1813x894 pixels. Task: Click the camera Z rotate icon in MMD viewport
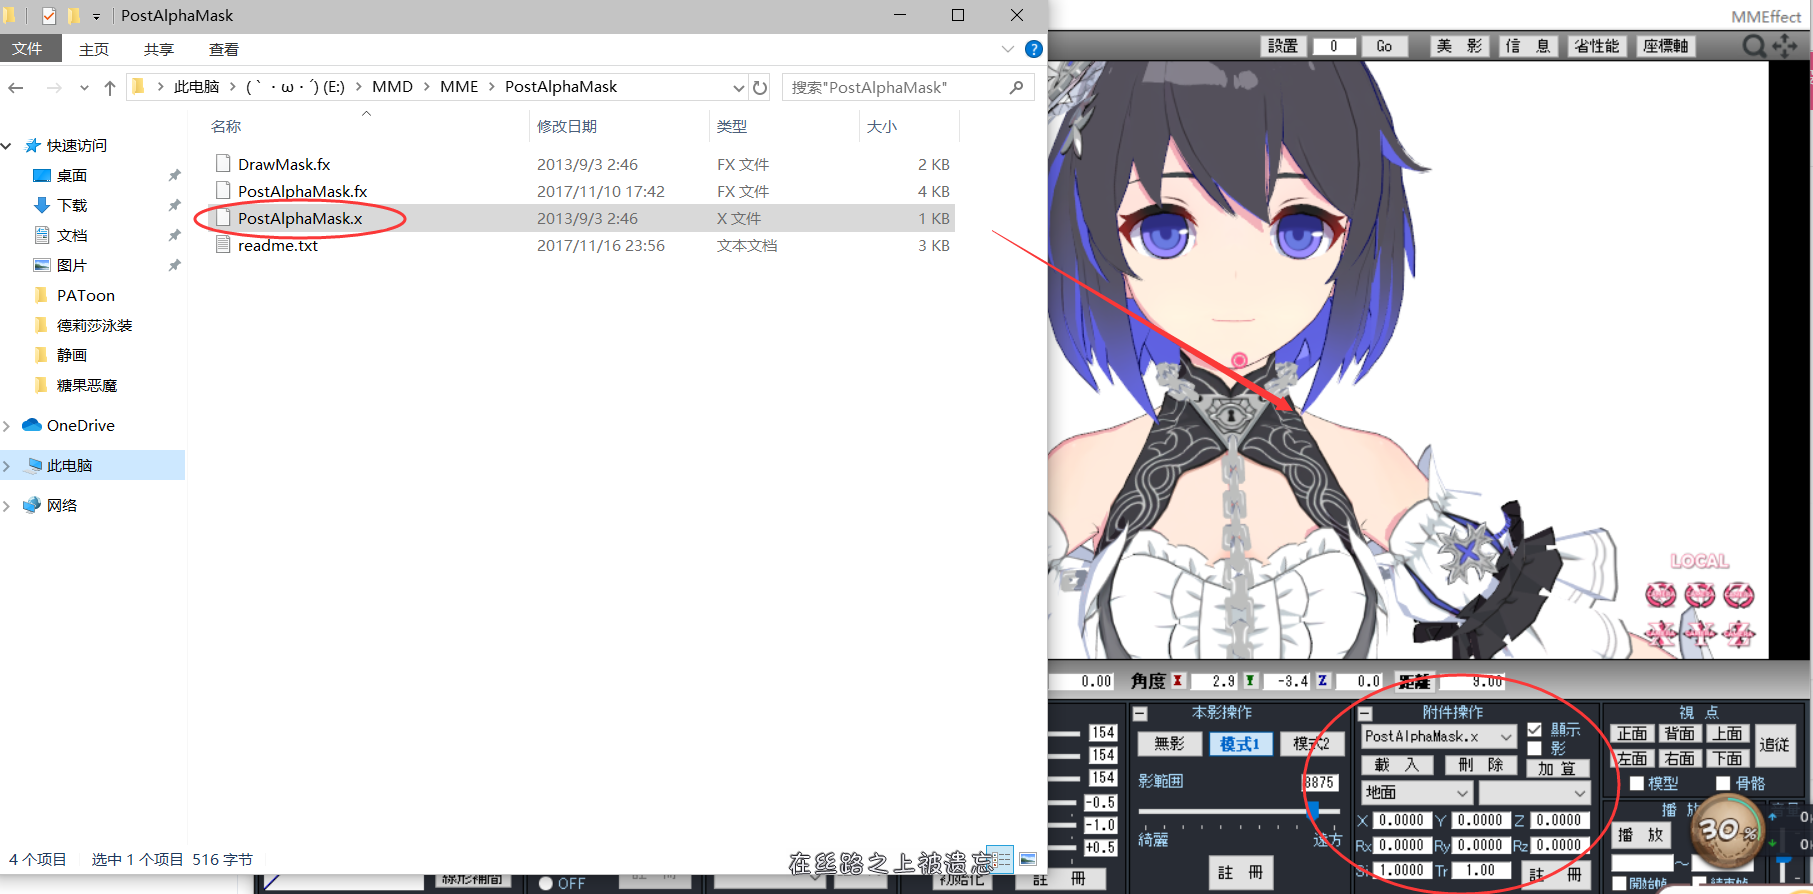(1739, 596)
